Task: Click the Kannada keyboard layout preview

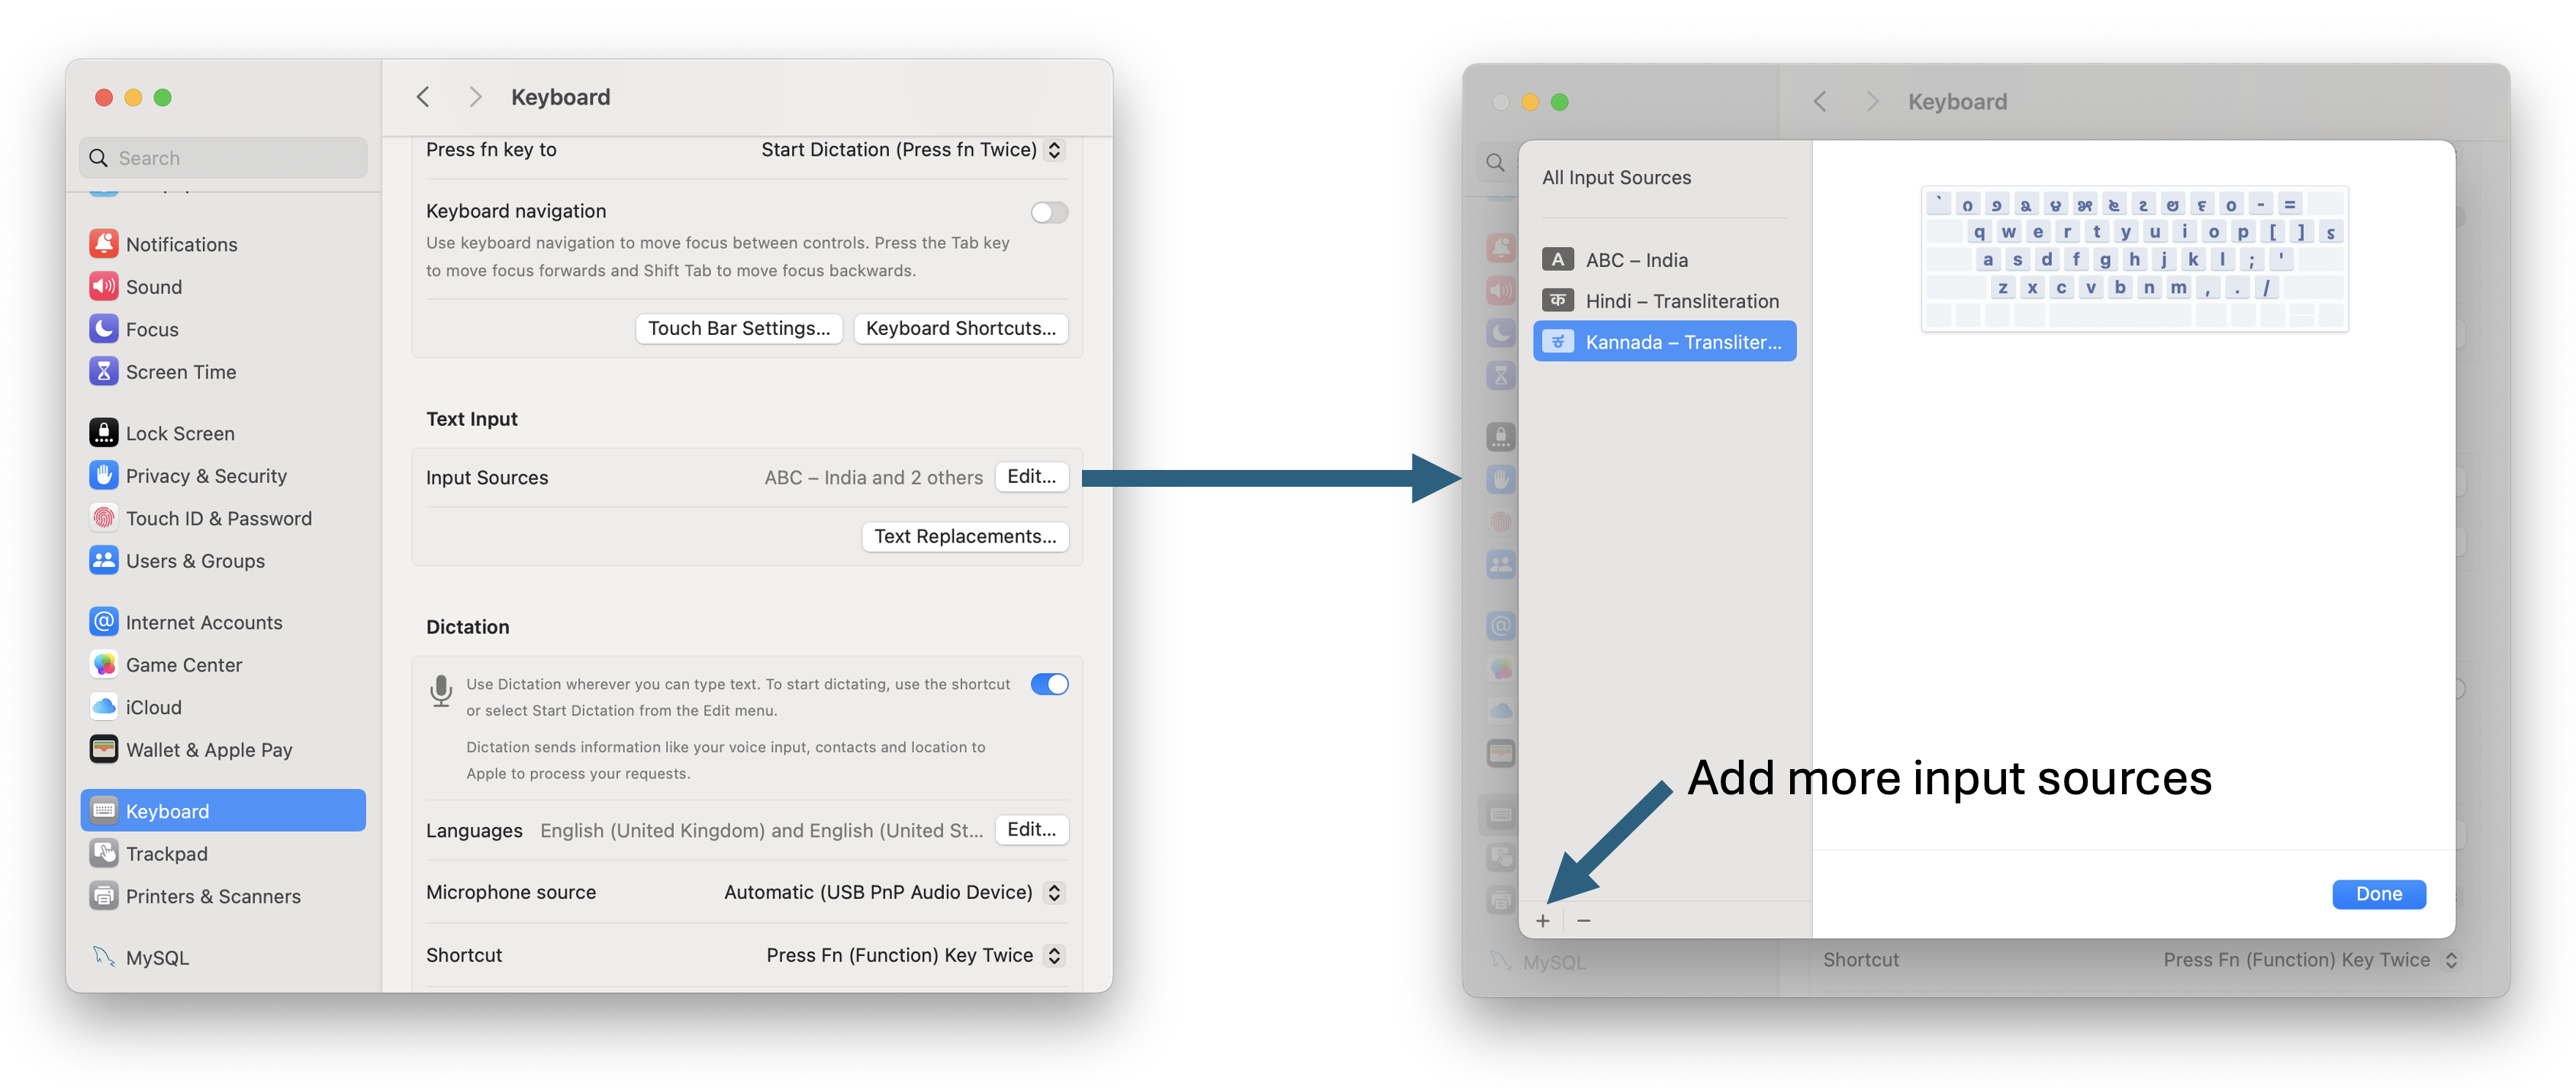Action: [x=2134, y=259]
